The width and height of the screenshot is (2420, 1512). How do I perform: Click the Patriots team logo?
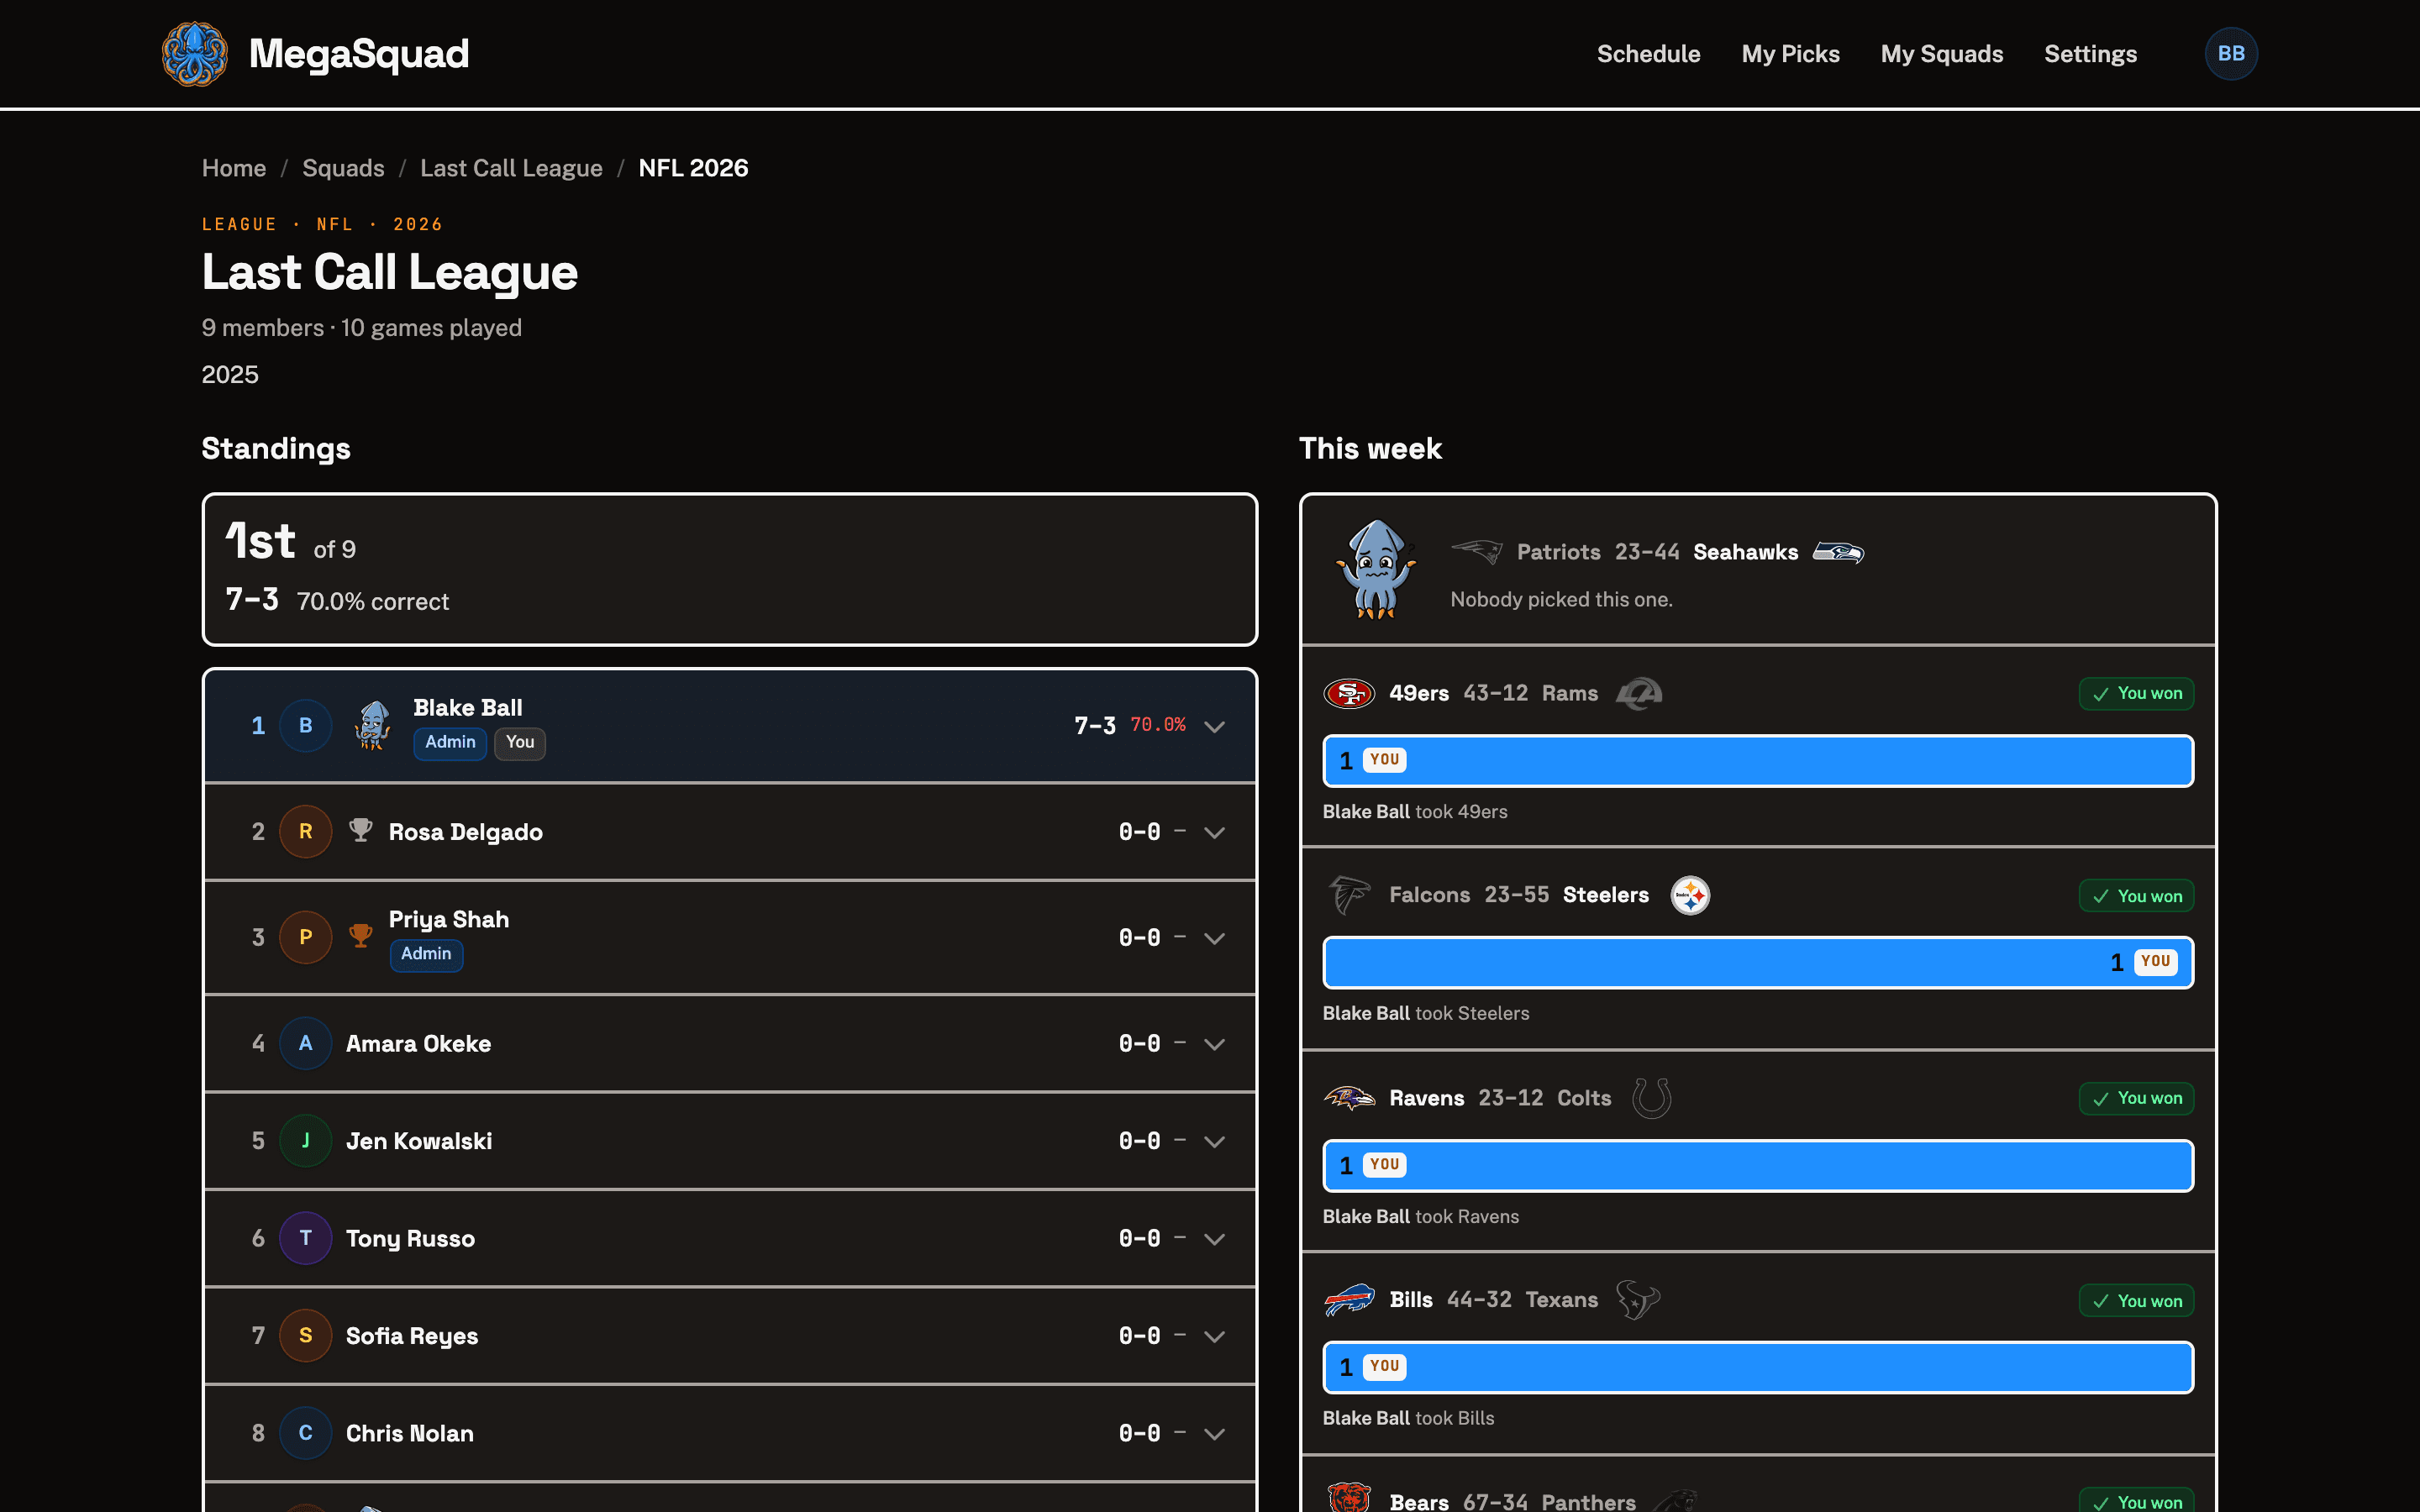click(1477, 551)
